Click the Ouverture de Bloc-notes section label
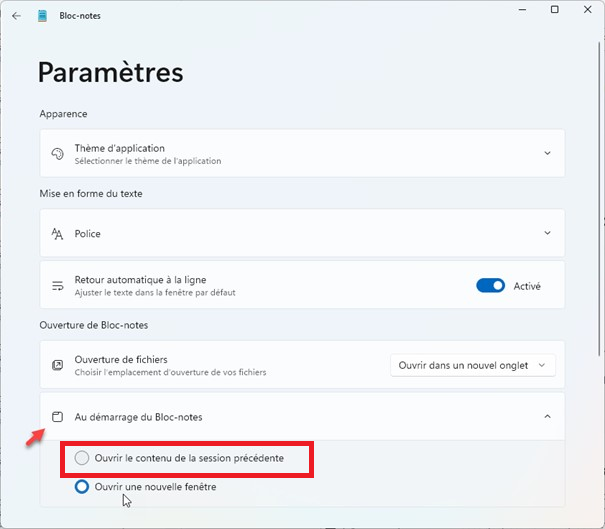The width and height of the screenshot is (605, 529). [x=94, y=325]
